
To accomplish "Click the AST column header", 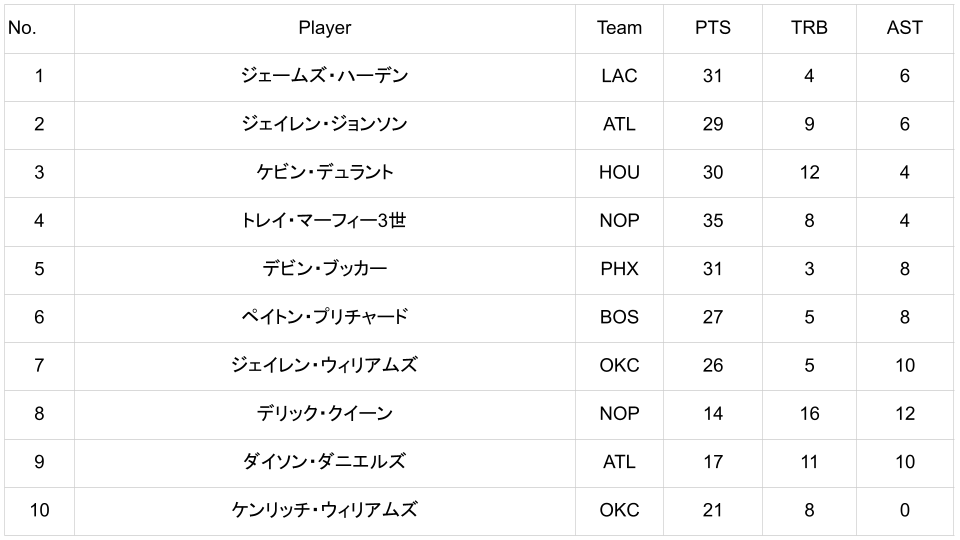I will 904,28.
